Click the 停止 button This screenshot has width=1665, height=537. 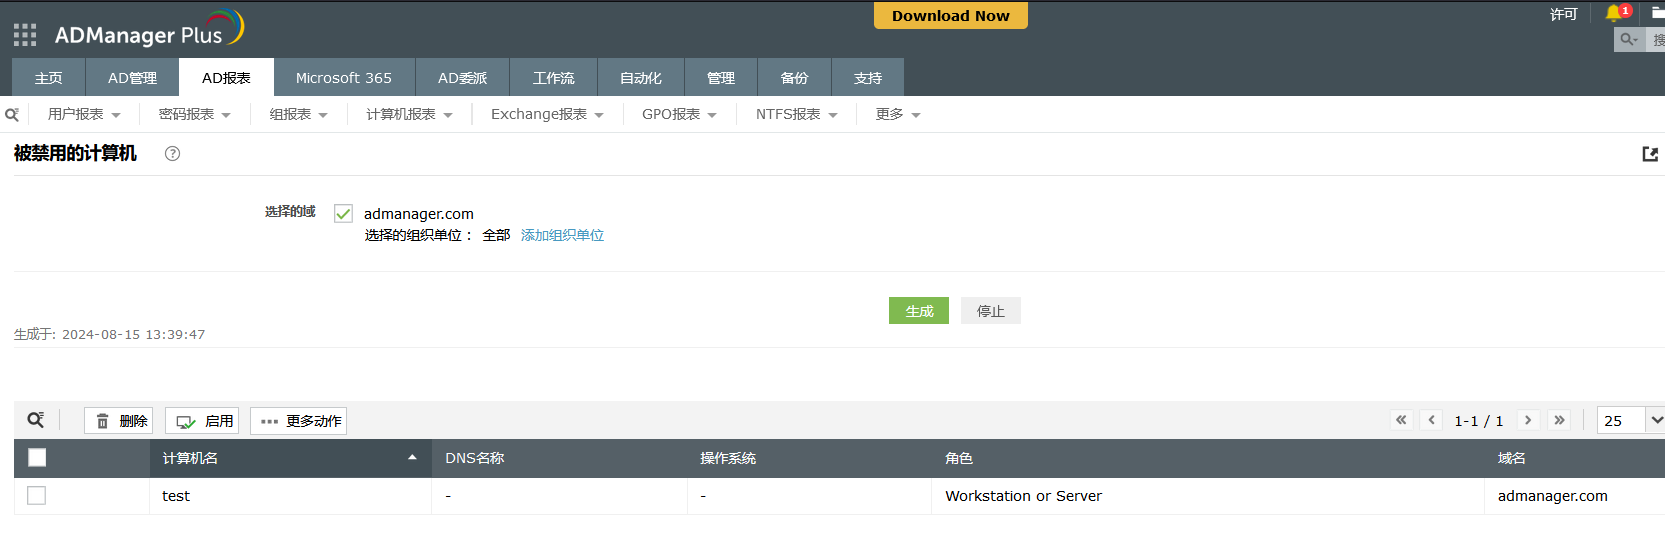pos(991,311)
